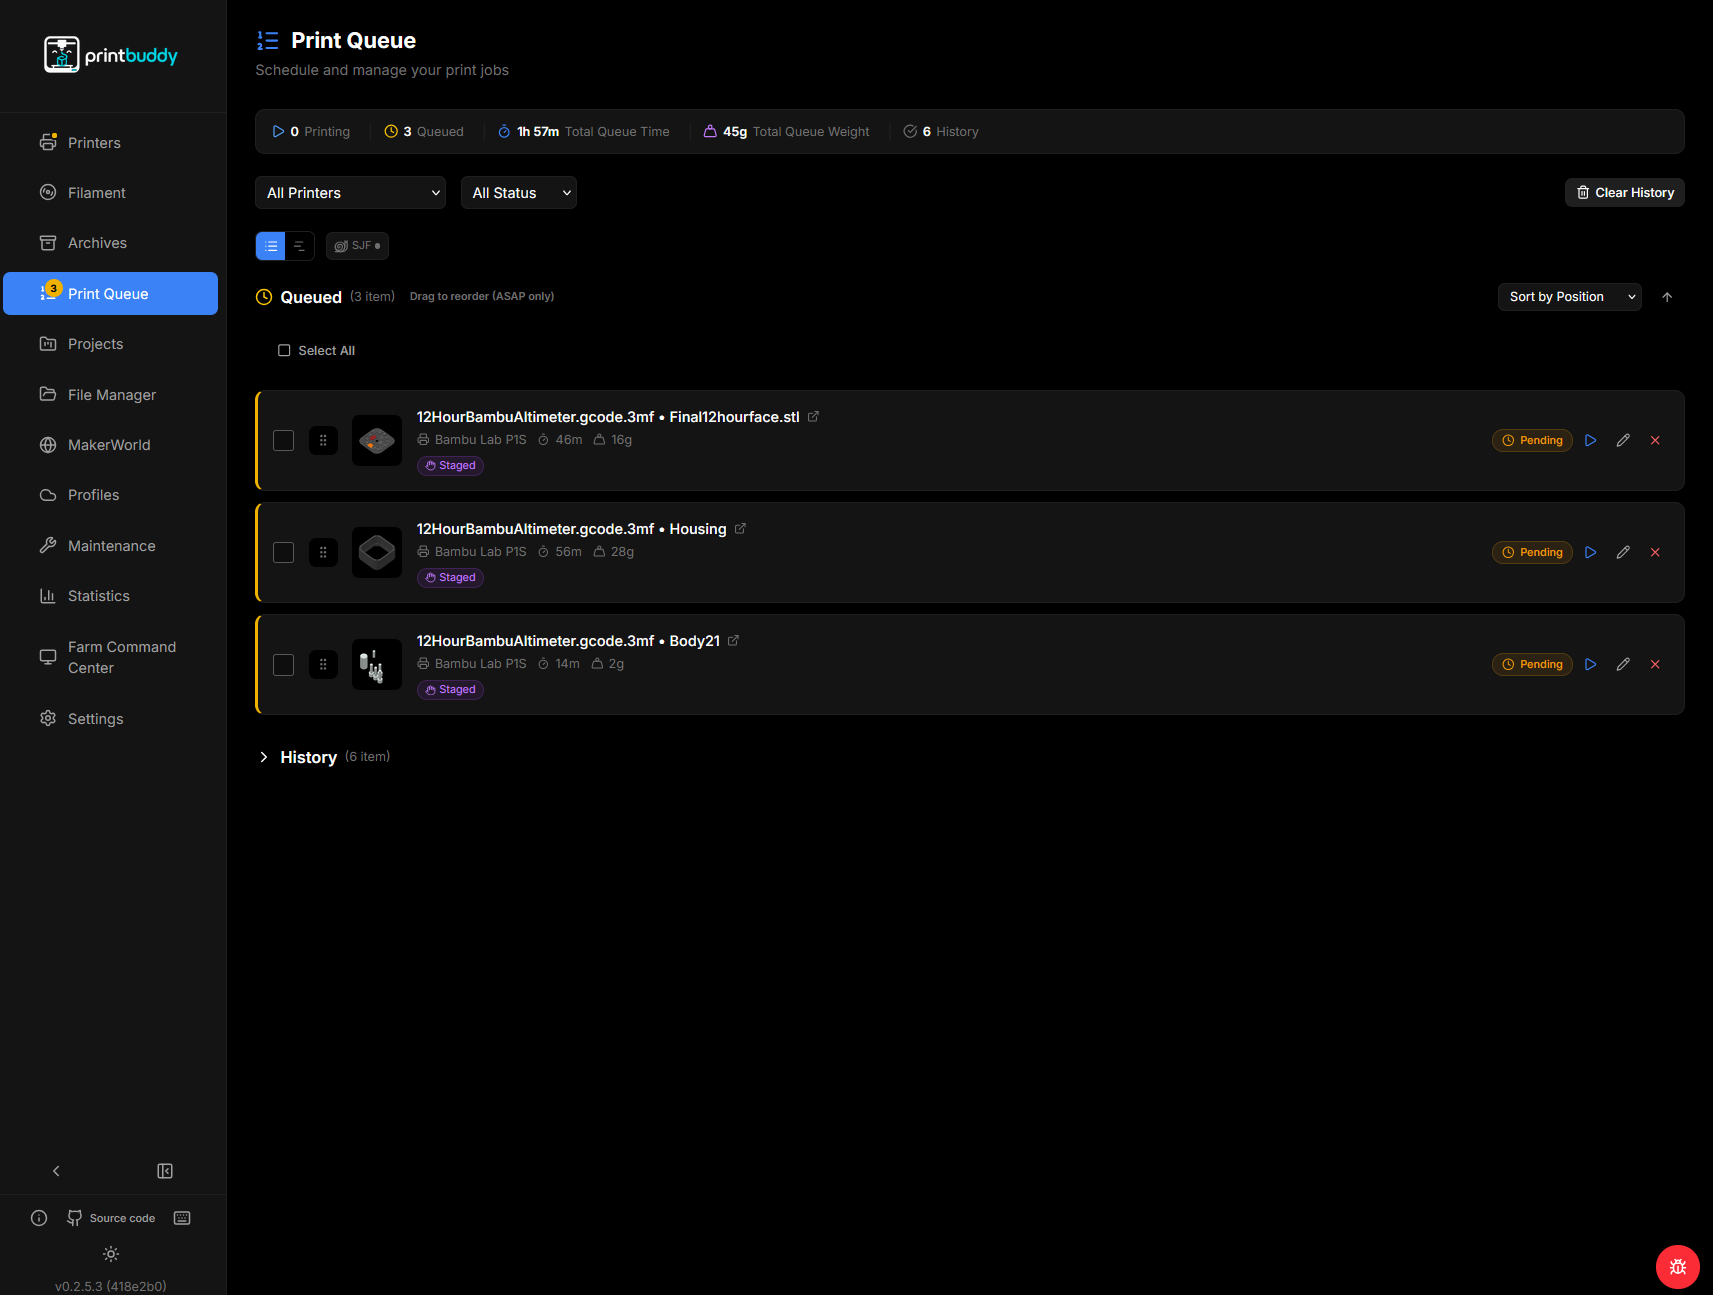Switch to list view mode
The image size is (1713, 1295).
(x=271, y=246)
